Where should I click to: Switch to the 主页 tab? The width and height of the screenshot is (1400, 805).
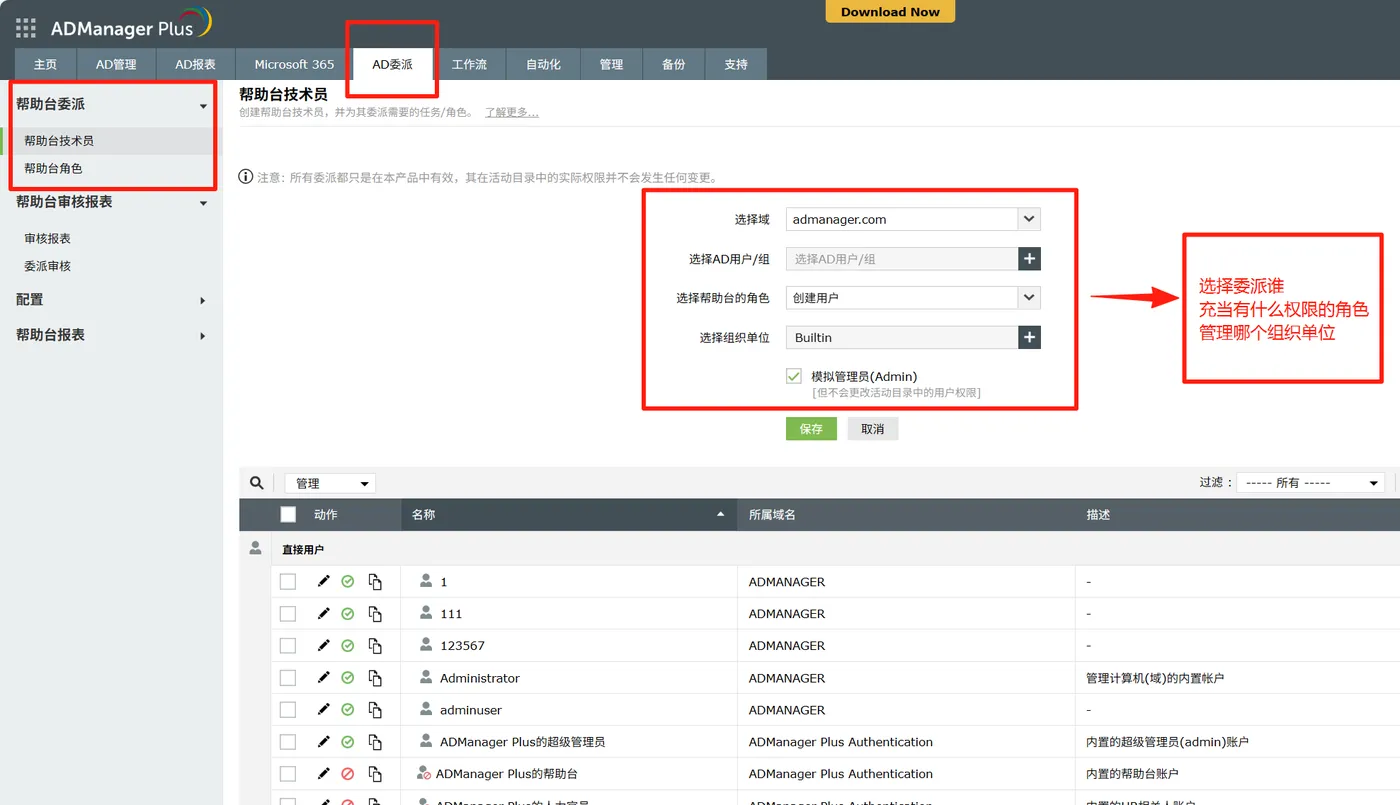pyautogui.click(x=45, y=64)
